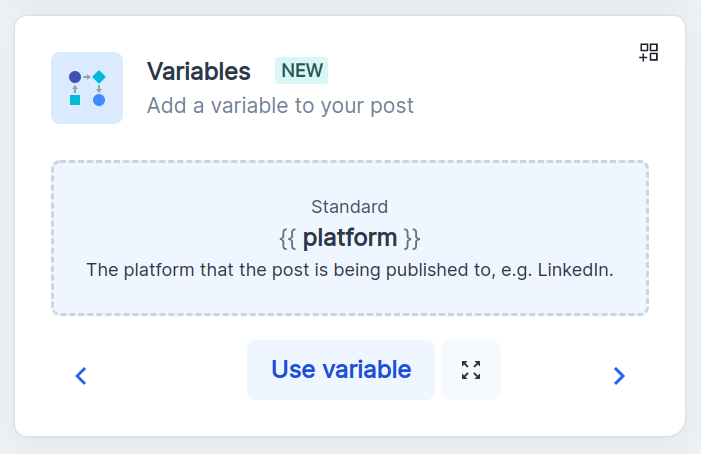
Task: Click the teal diamond inside the Variables icon
Action: 99,76
